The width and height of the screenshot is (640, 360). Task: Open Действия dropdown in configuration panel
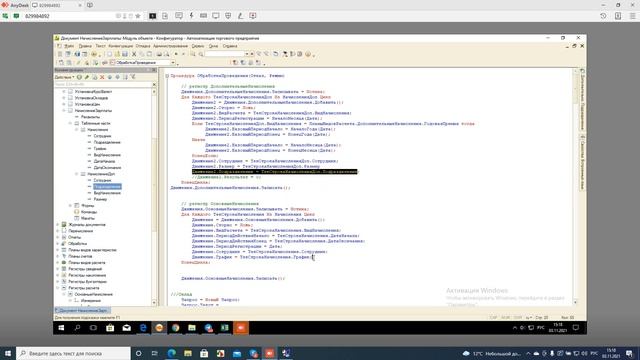tap(65, 77)
